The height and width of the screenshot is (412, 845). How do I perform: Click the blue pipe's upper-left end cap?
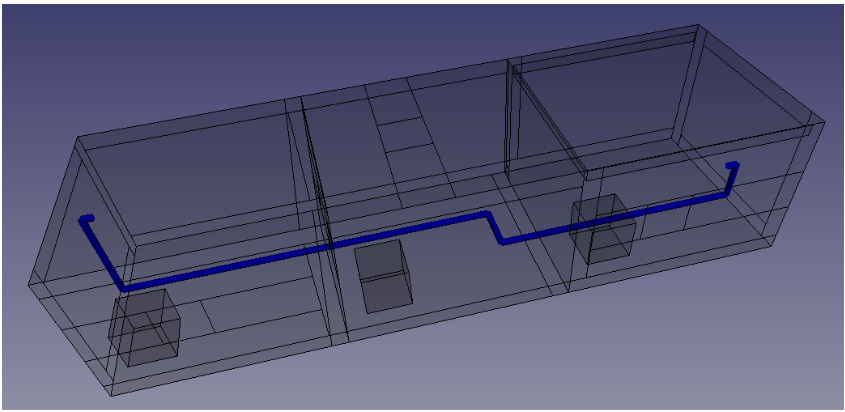[x=86, y=217]
